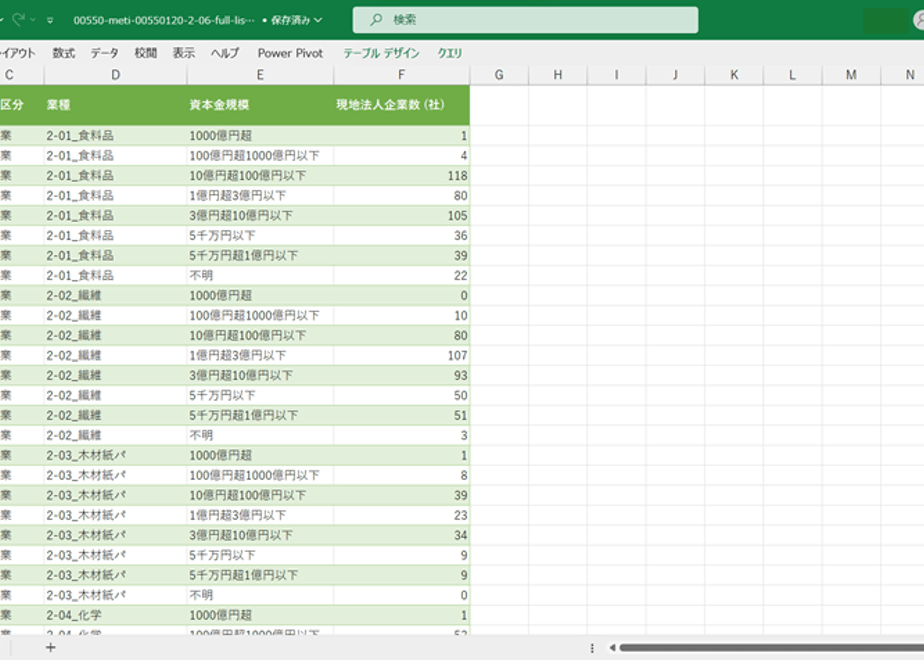The width and height of the screenshot is (924, 660).
Task: Click the magnifier icon in search box
Action: (x=376, y=20)
